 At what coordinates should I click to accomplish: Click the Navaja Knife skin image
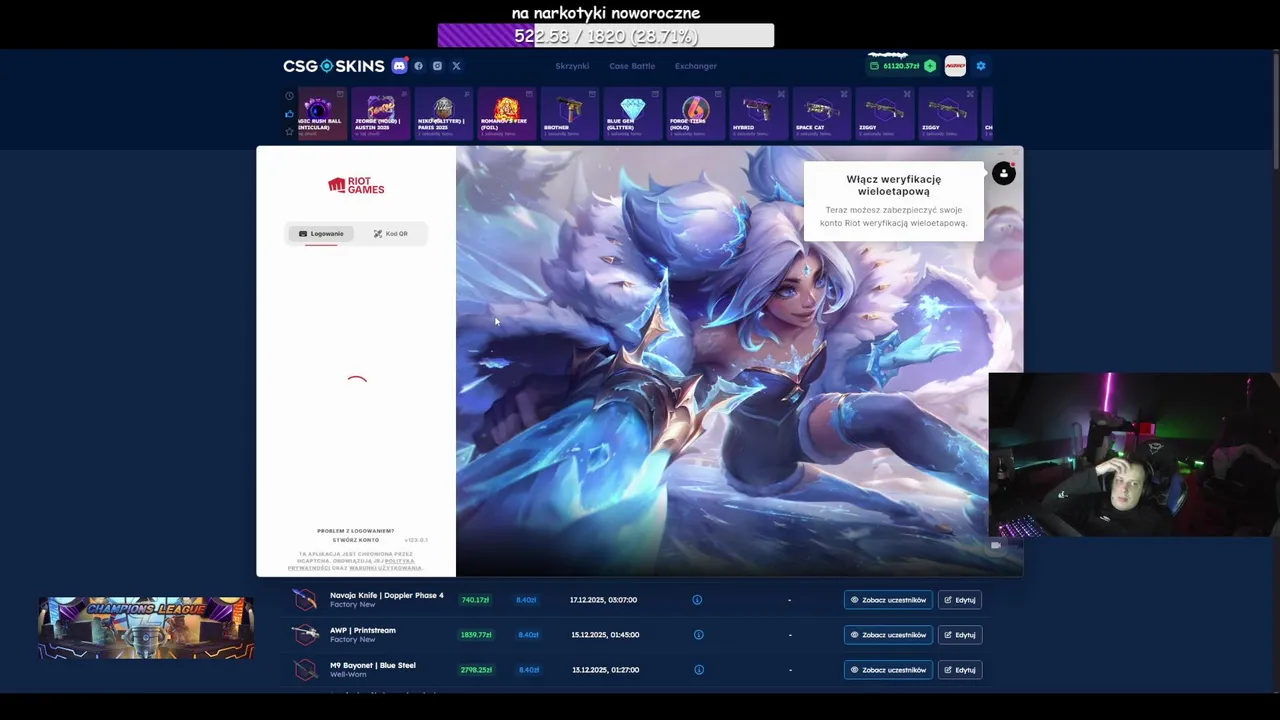[305, 600]
